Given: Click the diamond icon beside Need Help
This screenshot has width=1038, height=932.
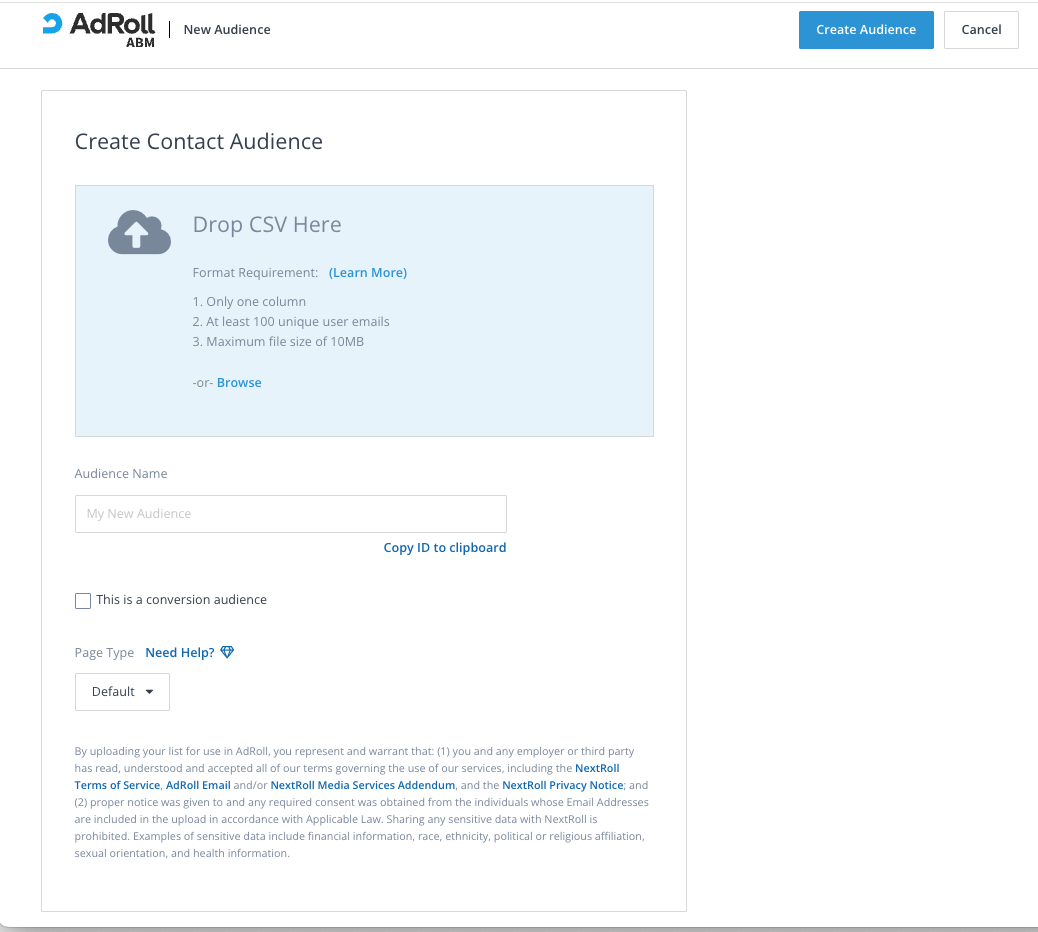Looking at the screenshot, I should (227, 653).
